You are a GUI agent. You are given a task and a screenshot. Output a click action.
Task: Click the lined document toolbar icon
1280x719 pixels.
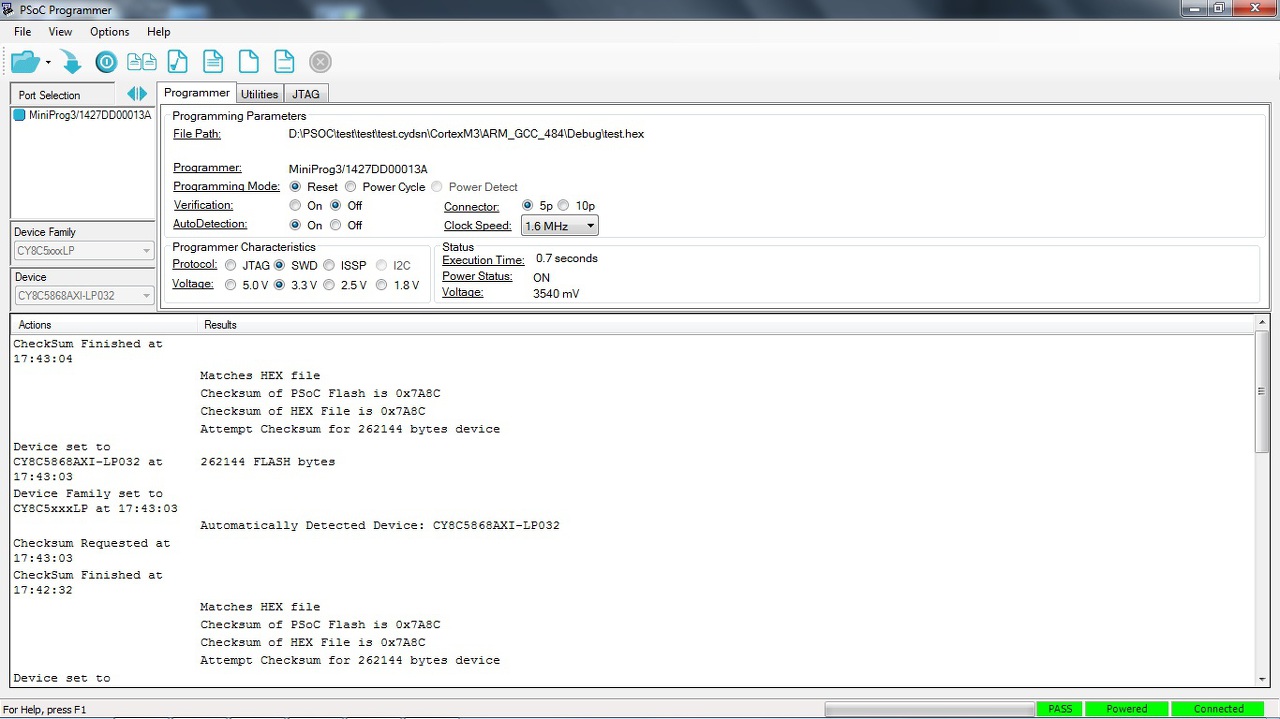click(x=213, y=62)
